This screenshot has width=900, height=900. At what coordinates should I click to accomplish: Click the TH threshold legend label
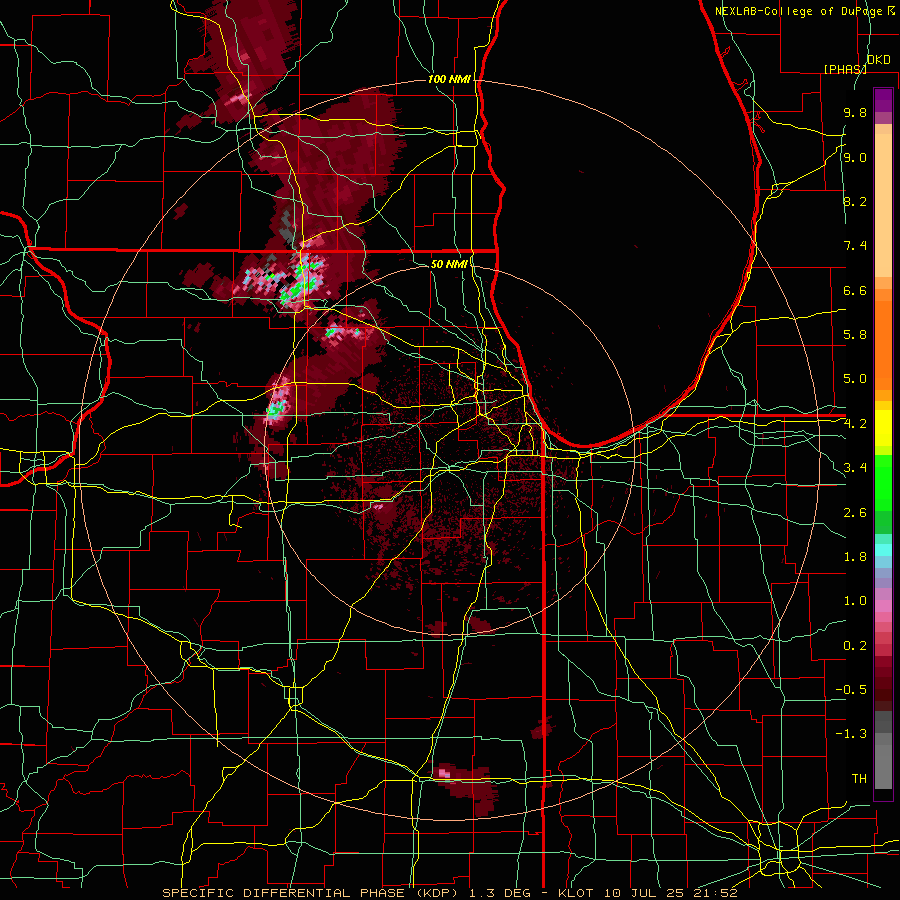pyautogui.click(x=859, y=778)
